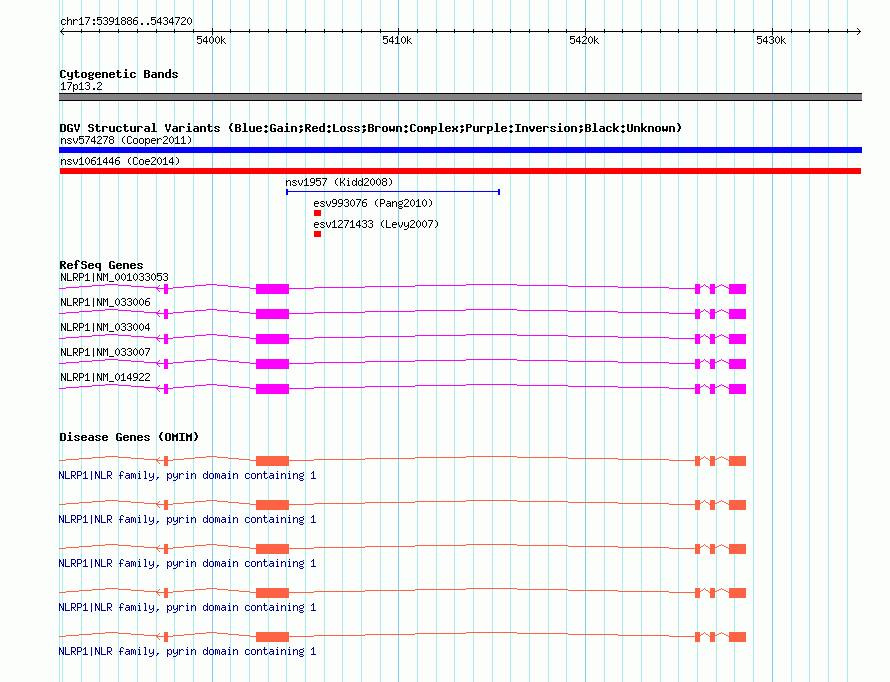Click the large orange exon in fourth OMIM row
890x682 pixels.
click(x=272, y=593)
